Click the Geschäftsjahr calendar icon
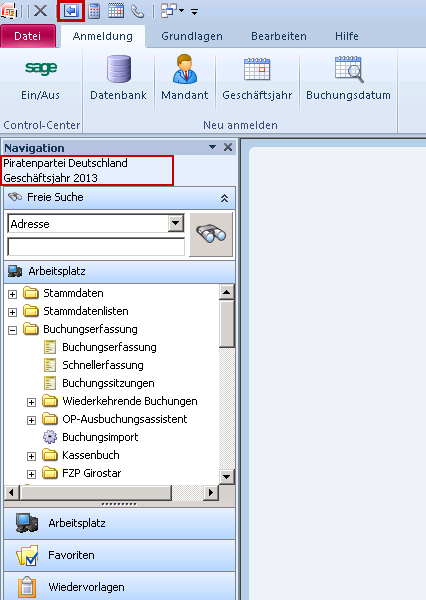 pos(257,69)
